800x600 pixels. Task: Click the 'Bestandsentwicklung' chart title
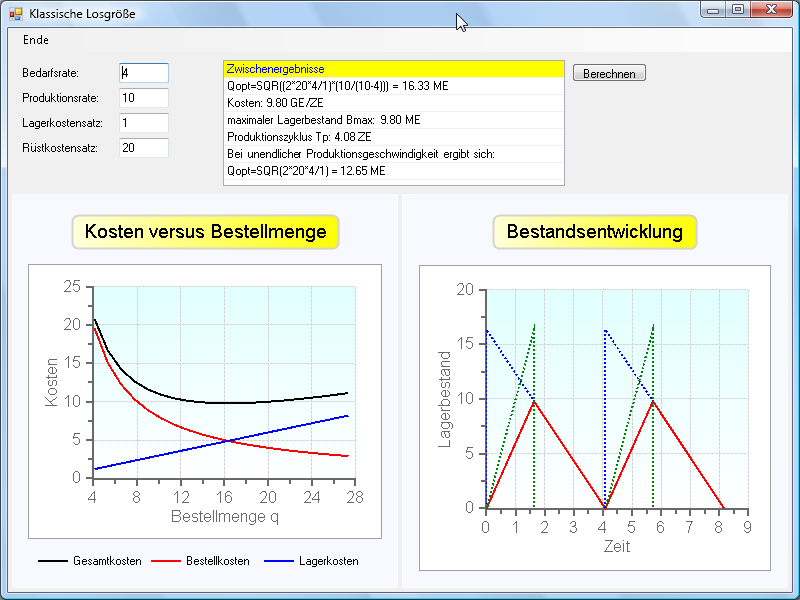[594, 232]
